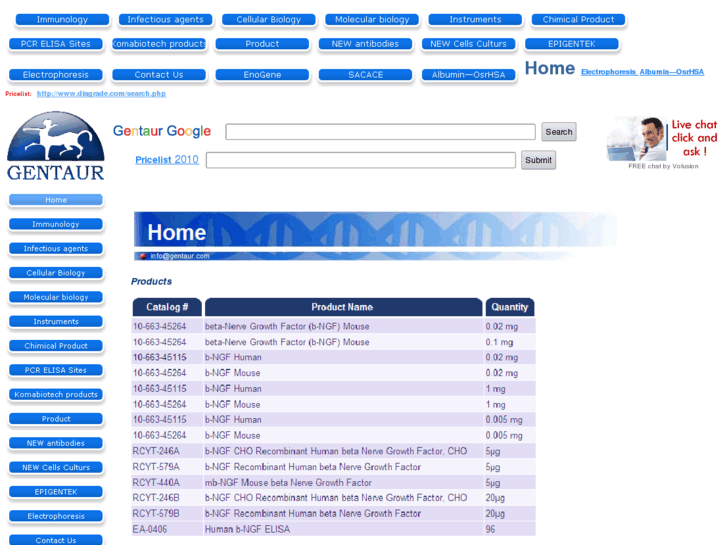The width and height of the screenshot is (727, 545).
Task: Open Infectious agents in the top navigation bar
Action: [166, 19]
